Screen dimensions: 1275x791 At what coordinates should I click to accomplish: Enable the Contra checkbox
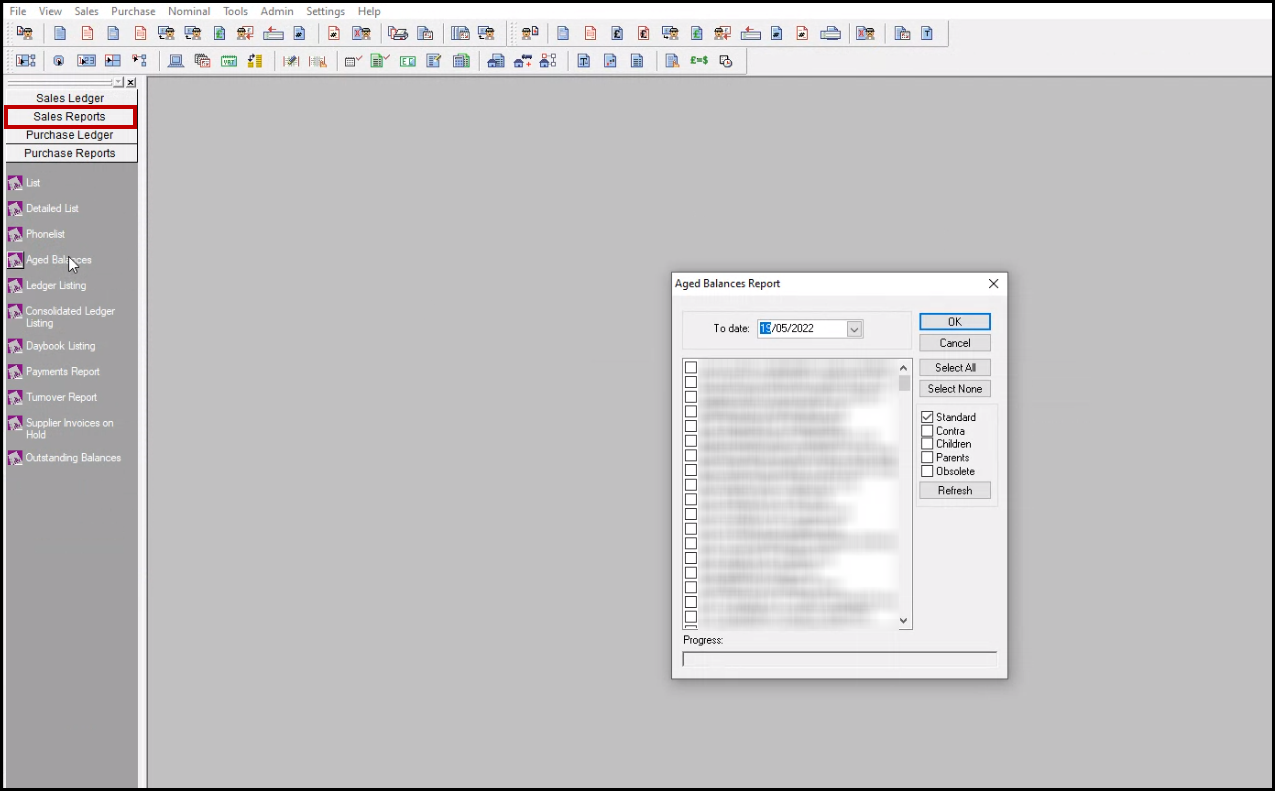pyautogui.click(x=927, y=431)
